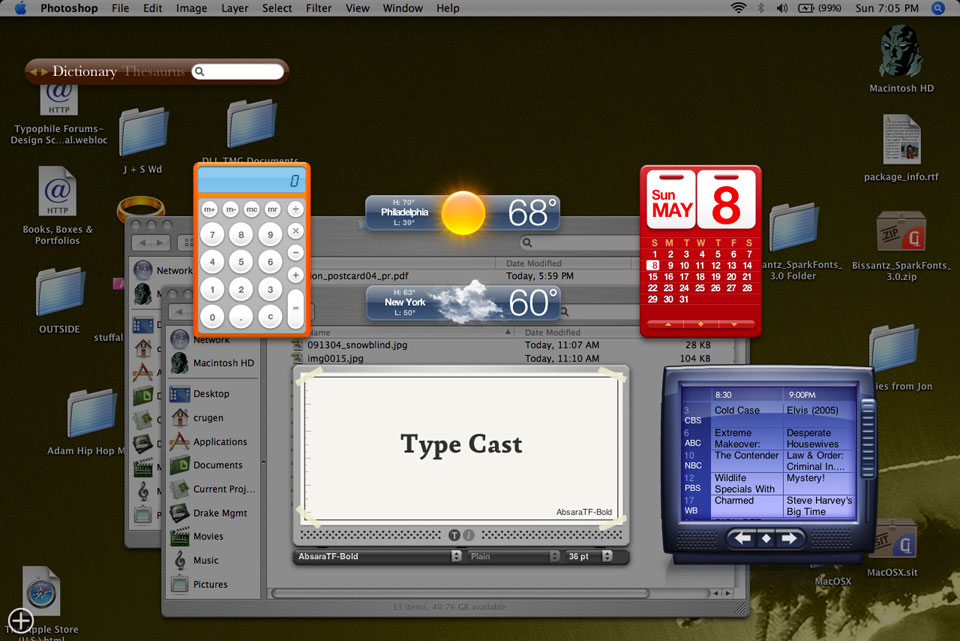Click the info 'i' button on Type Cast widget
The image size is (960, 641).
(469, 535)
